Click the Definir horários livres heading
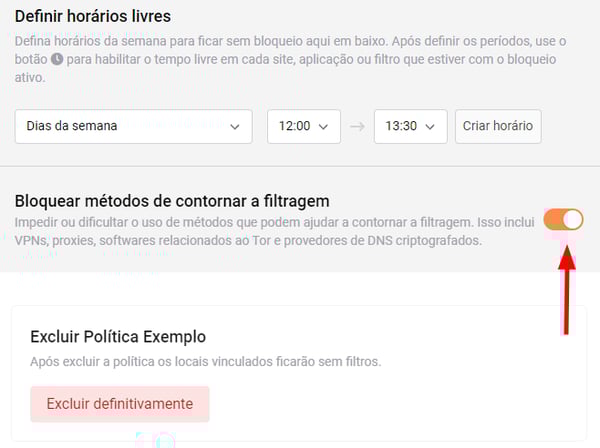Viewport: 600px width, 448px height. point(93,16)
